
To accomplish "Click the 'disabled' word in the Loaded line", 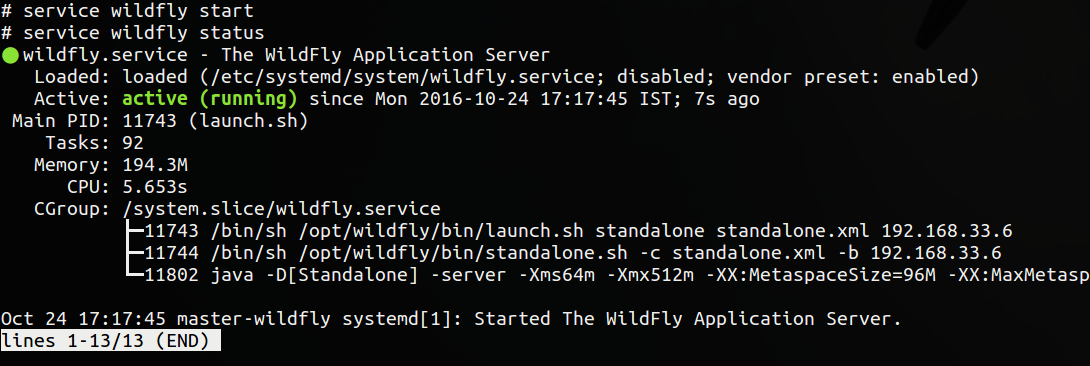I will (x=661, y=77).
